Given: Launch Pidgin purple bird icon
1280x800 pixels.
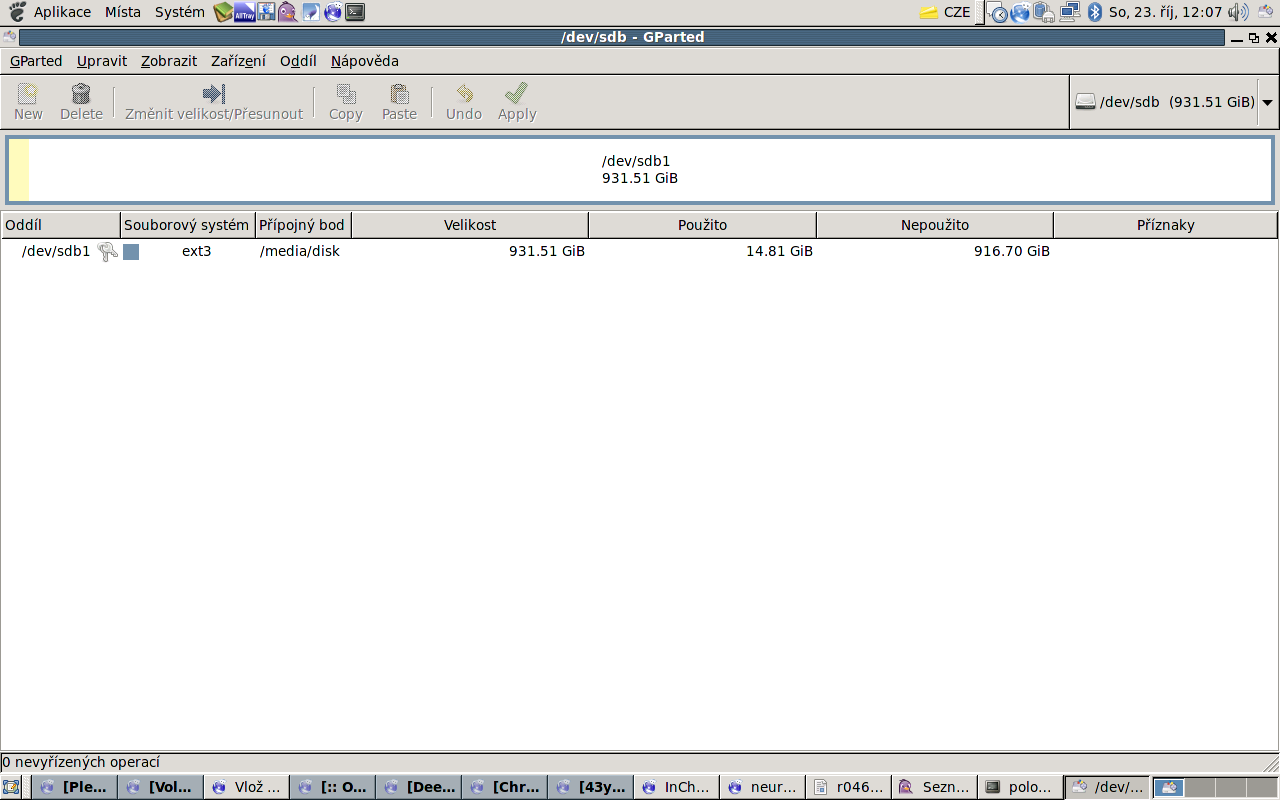Looking at the screenshot, I should point(288,12).
